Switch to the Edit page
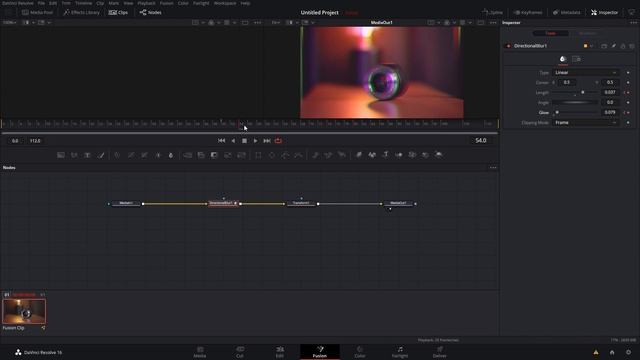The width and height of the screenshot is (640, 360). click(280, 352)
